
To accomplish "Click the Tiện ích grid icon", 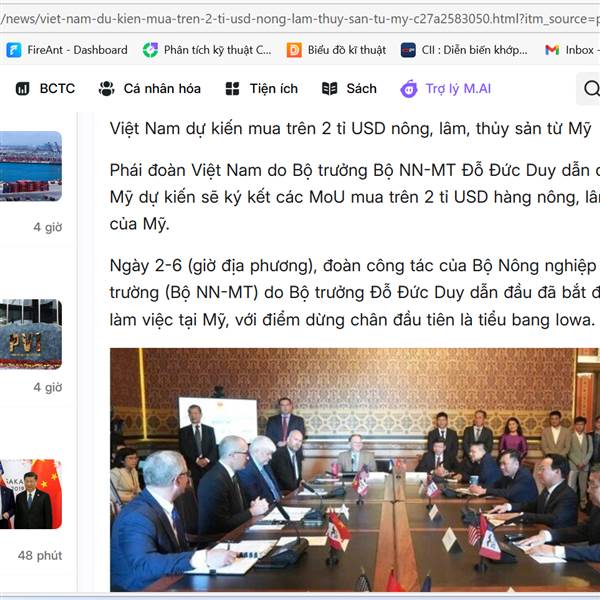I will tap(232, 88).
